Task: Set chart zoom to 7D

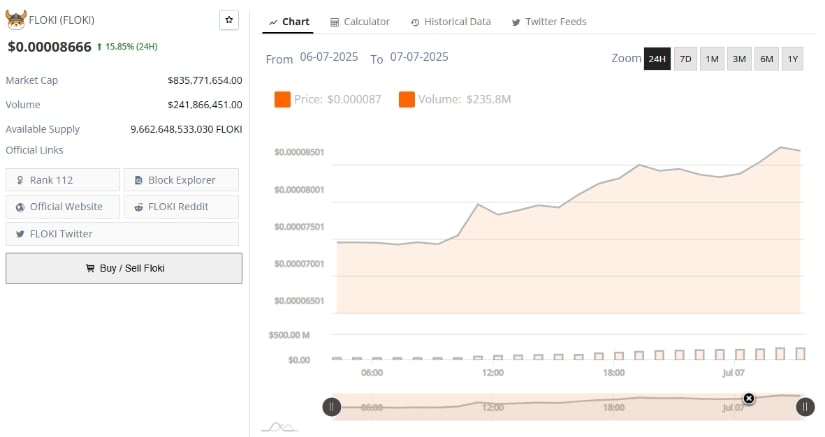Action: click(686, 59)
